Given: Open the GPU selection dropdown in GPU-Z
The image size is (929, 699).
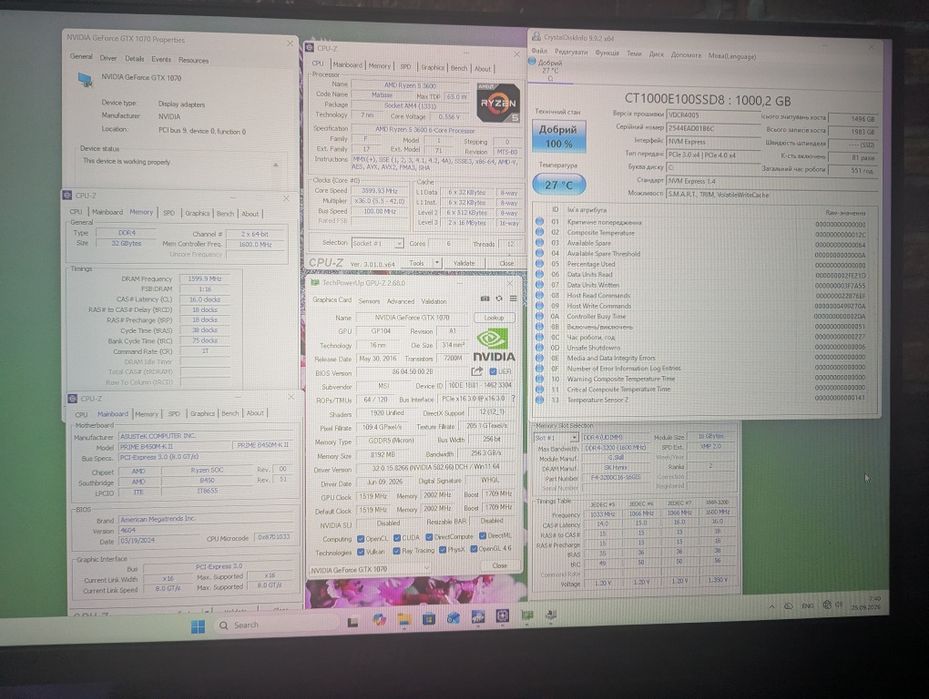Looking at the screenshot, I should pyautogui.click(x=369, y=569).
